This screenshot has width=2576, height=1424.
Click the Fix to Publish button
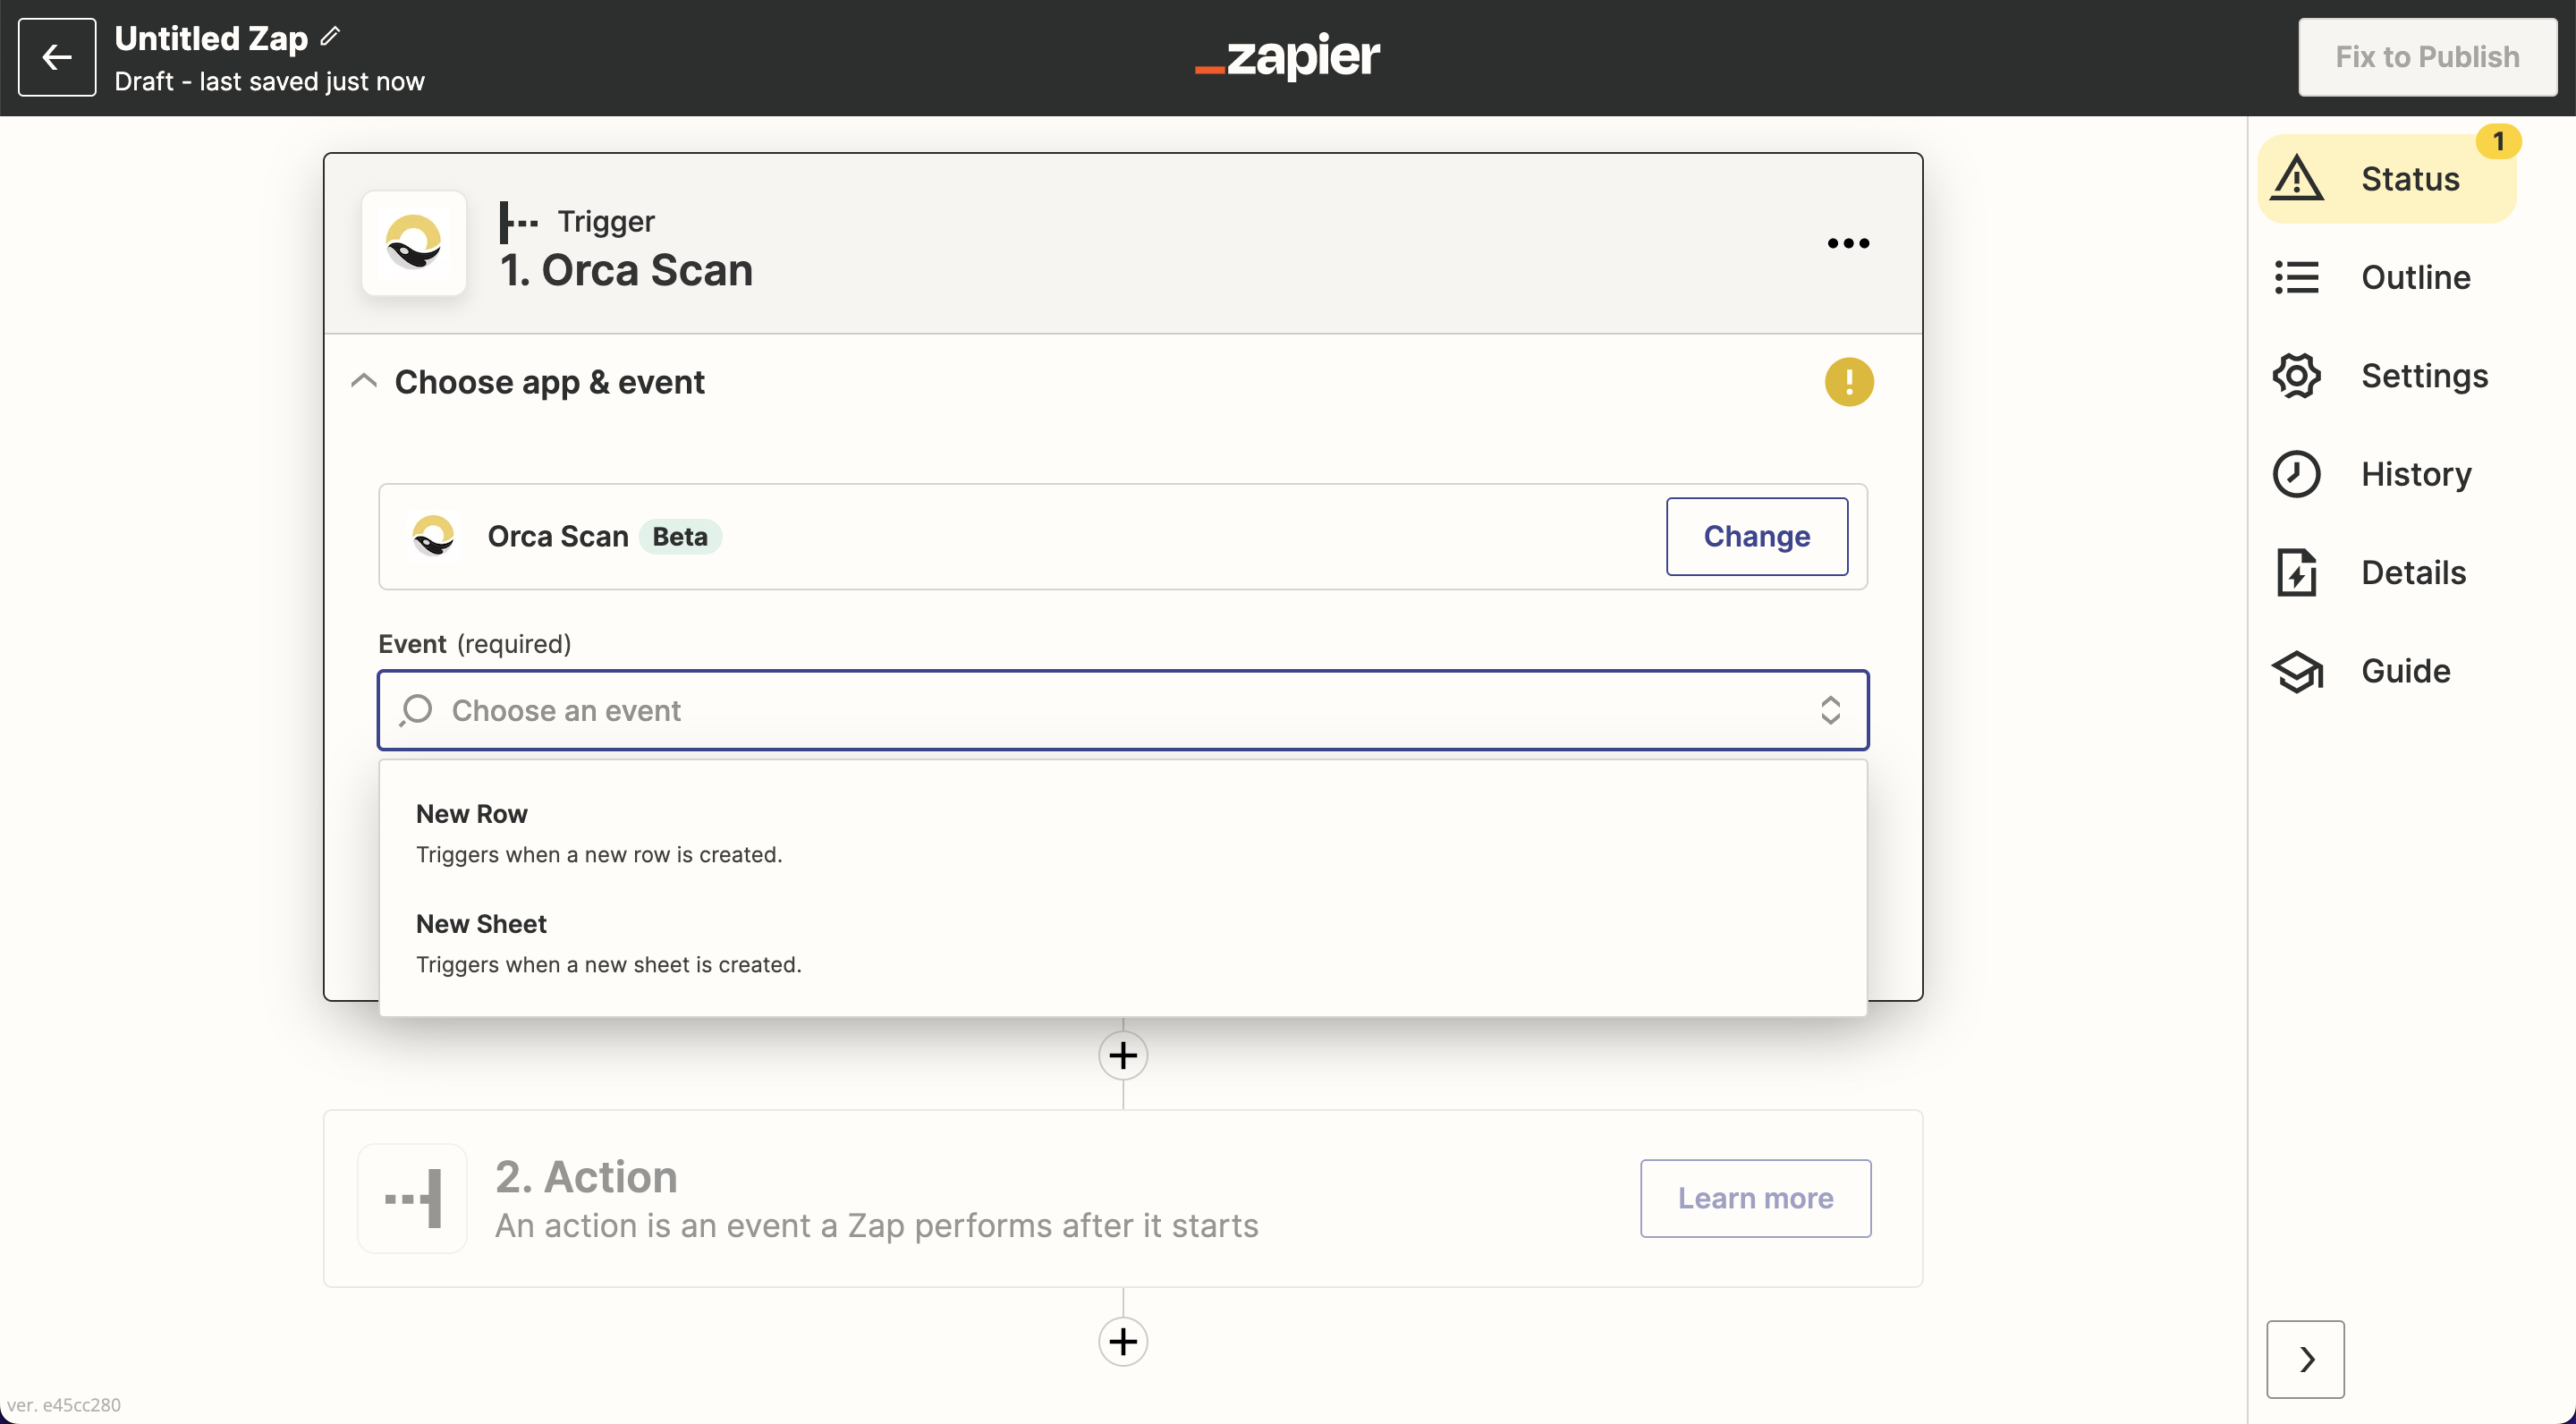tap(2428, 55)
